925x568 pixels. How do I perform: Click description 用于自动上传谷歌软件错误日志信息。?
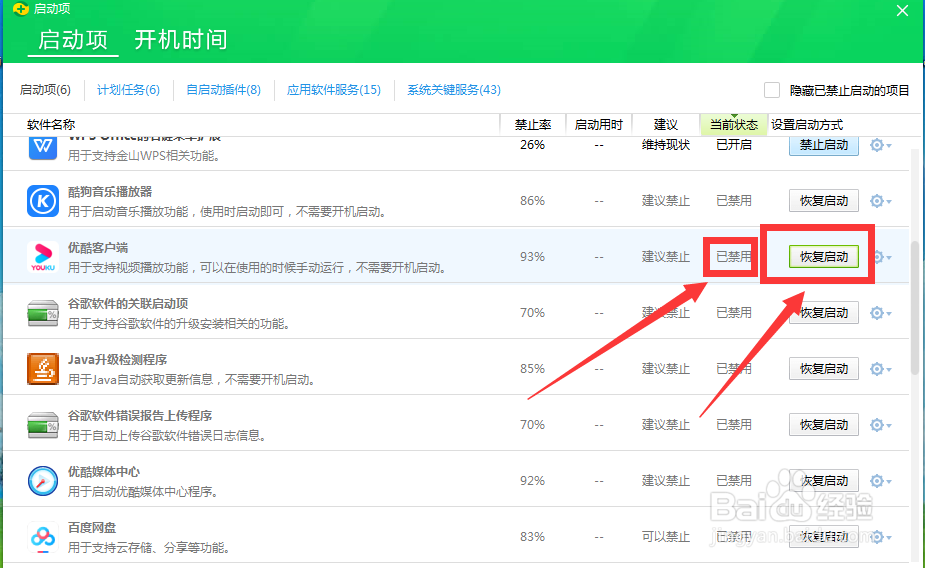[x=169, y=436]
